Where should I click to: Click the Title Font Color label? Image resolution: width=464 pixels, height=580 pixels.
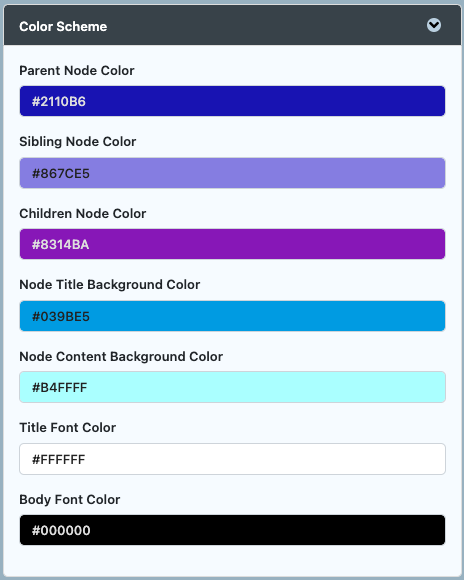click(x=67, y=428)
